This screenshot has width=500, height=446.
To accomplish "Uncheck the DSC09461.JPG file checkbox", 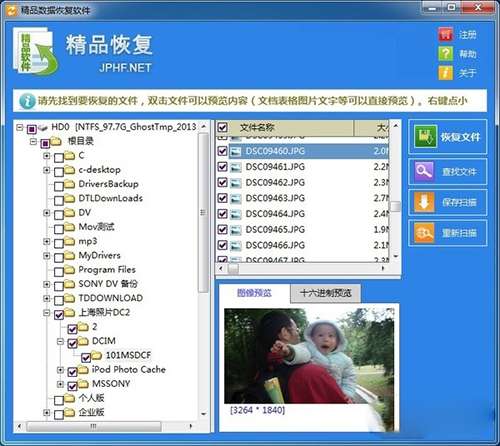I will click(222, 167).
